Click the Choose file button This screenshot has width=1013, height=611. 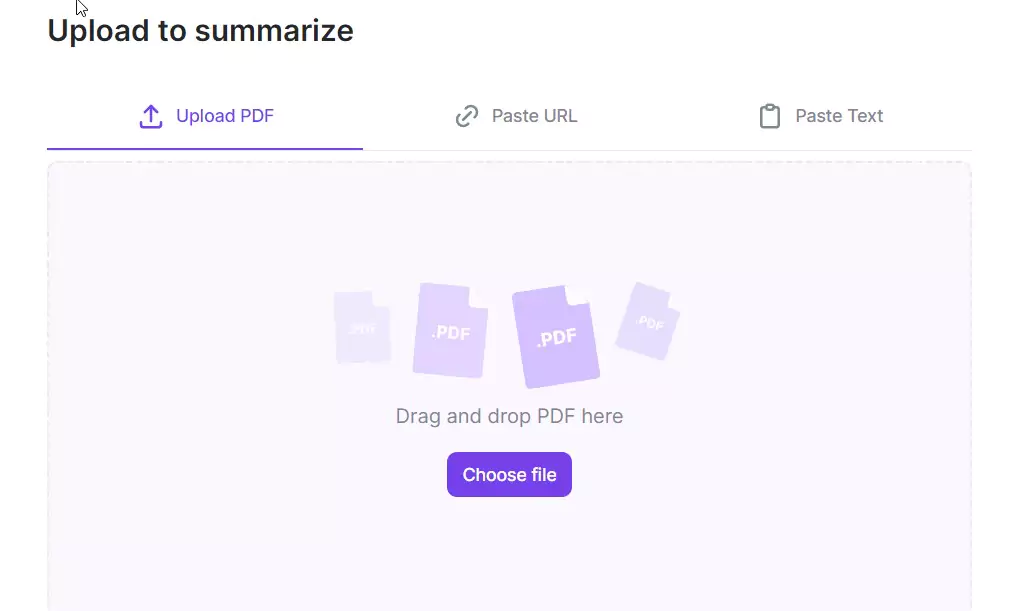509,475
